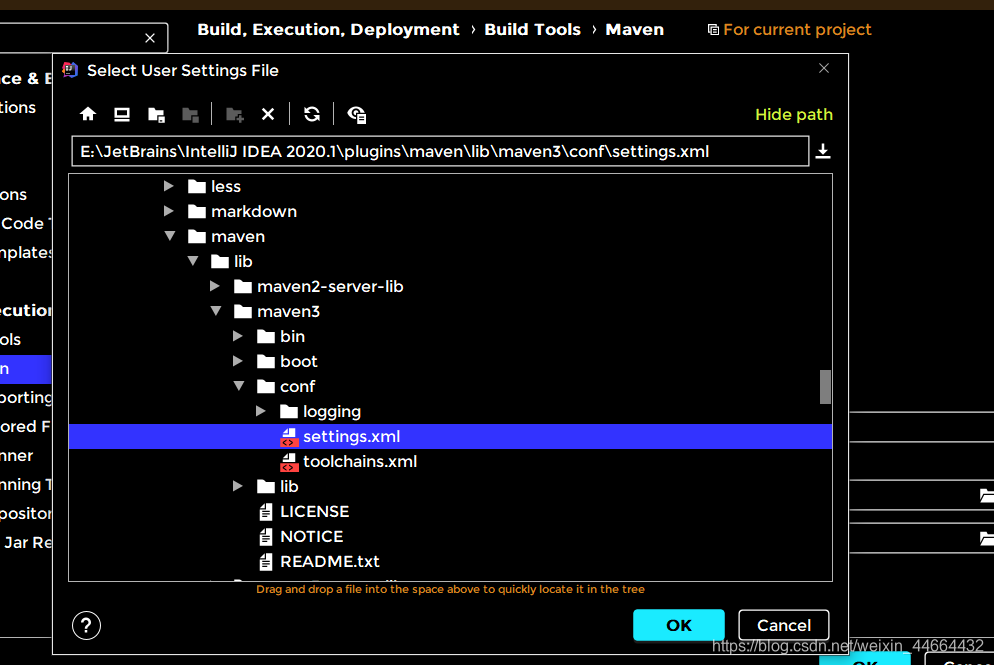Screen dimensions: 994x665
Task: Toggle Show Hidden Files and Directories icon
Action: [x=357, y=115]
